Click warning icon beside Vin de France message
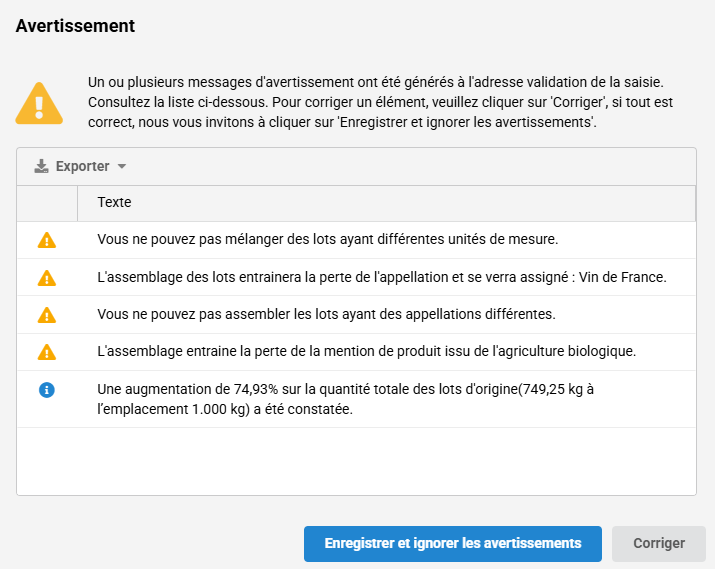 (46, 277)
